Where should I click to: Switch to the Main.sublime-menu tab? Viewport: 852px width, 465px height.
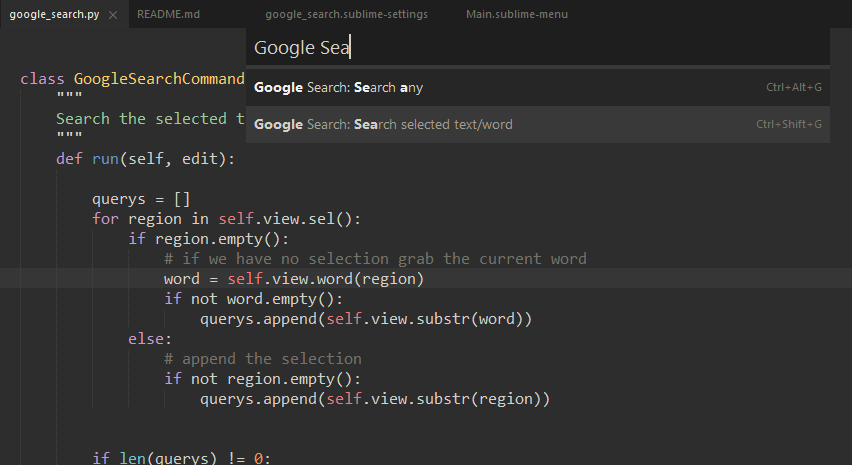pyautogui.click(x=517, y=14)
